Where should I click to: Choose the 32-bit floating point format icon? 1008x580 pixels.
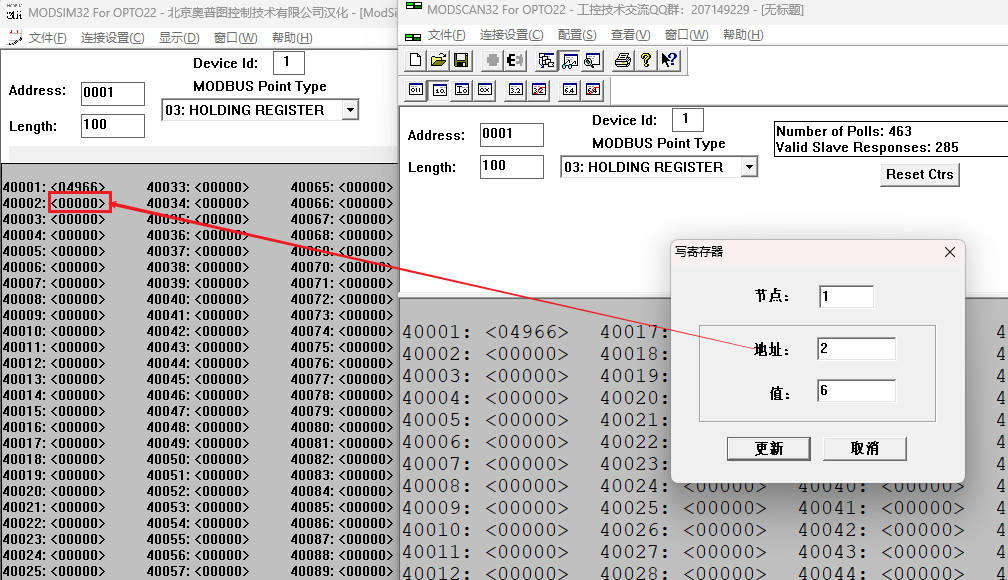point(516,90)
